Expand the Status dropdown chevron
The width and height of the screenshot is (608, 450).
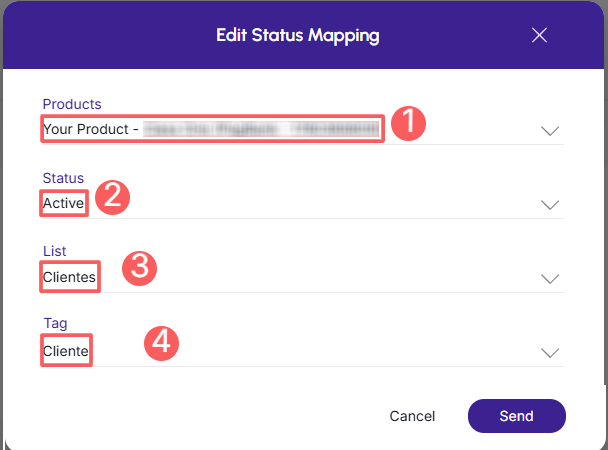pyautogui.click(x=550, y=205)
